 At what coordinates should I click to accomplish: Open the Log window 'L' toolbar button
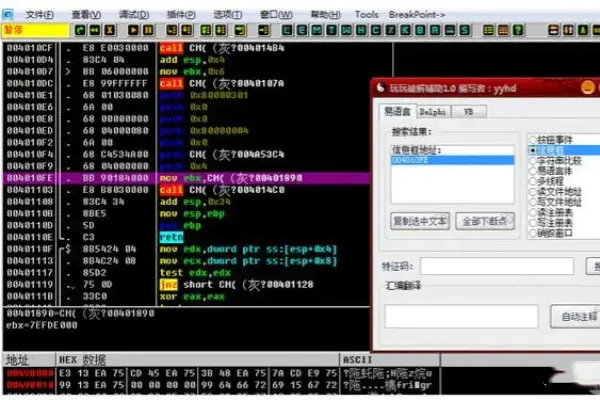[x=287, y=30]
